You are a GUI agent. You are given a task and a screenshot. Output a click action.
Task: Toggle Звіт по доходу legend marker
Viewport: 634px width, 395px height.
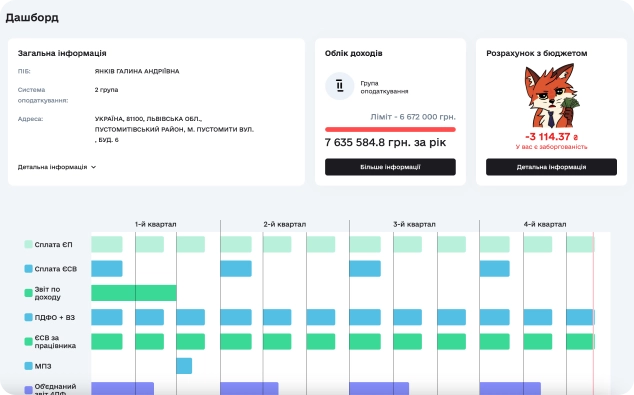(x=28, y=293)
